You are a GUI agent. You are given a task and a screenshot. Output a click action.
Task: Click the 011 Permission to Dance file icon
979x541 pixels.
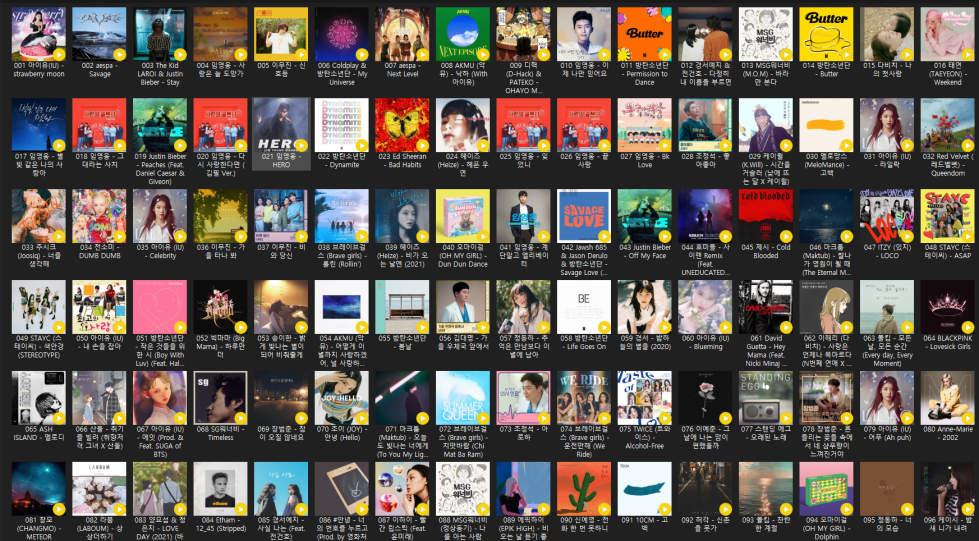pyautogui.click(x=644, y=34)
